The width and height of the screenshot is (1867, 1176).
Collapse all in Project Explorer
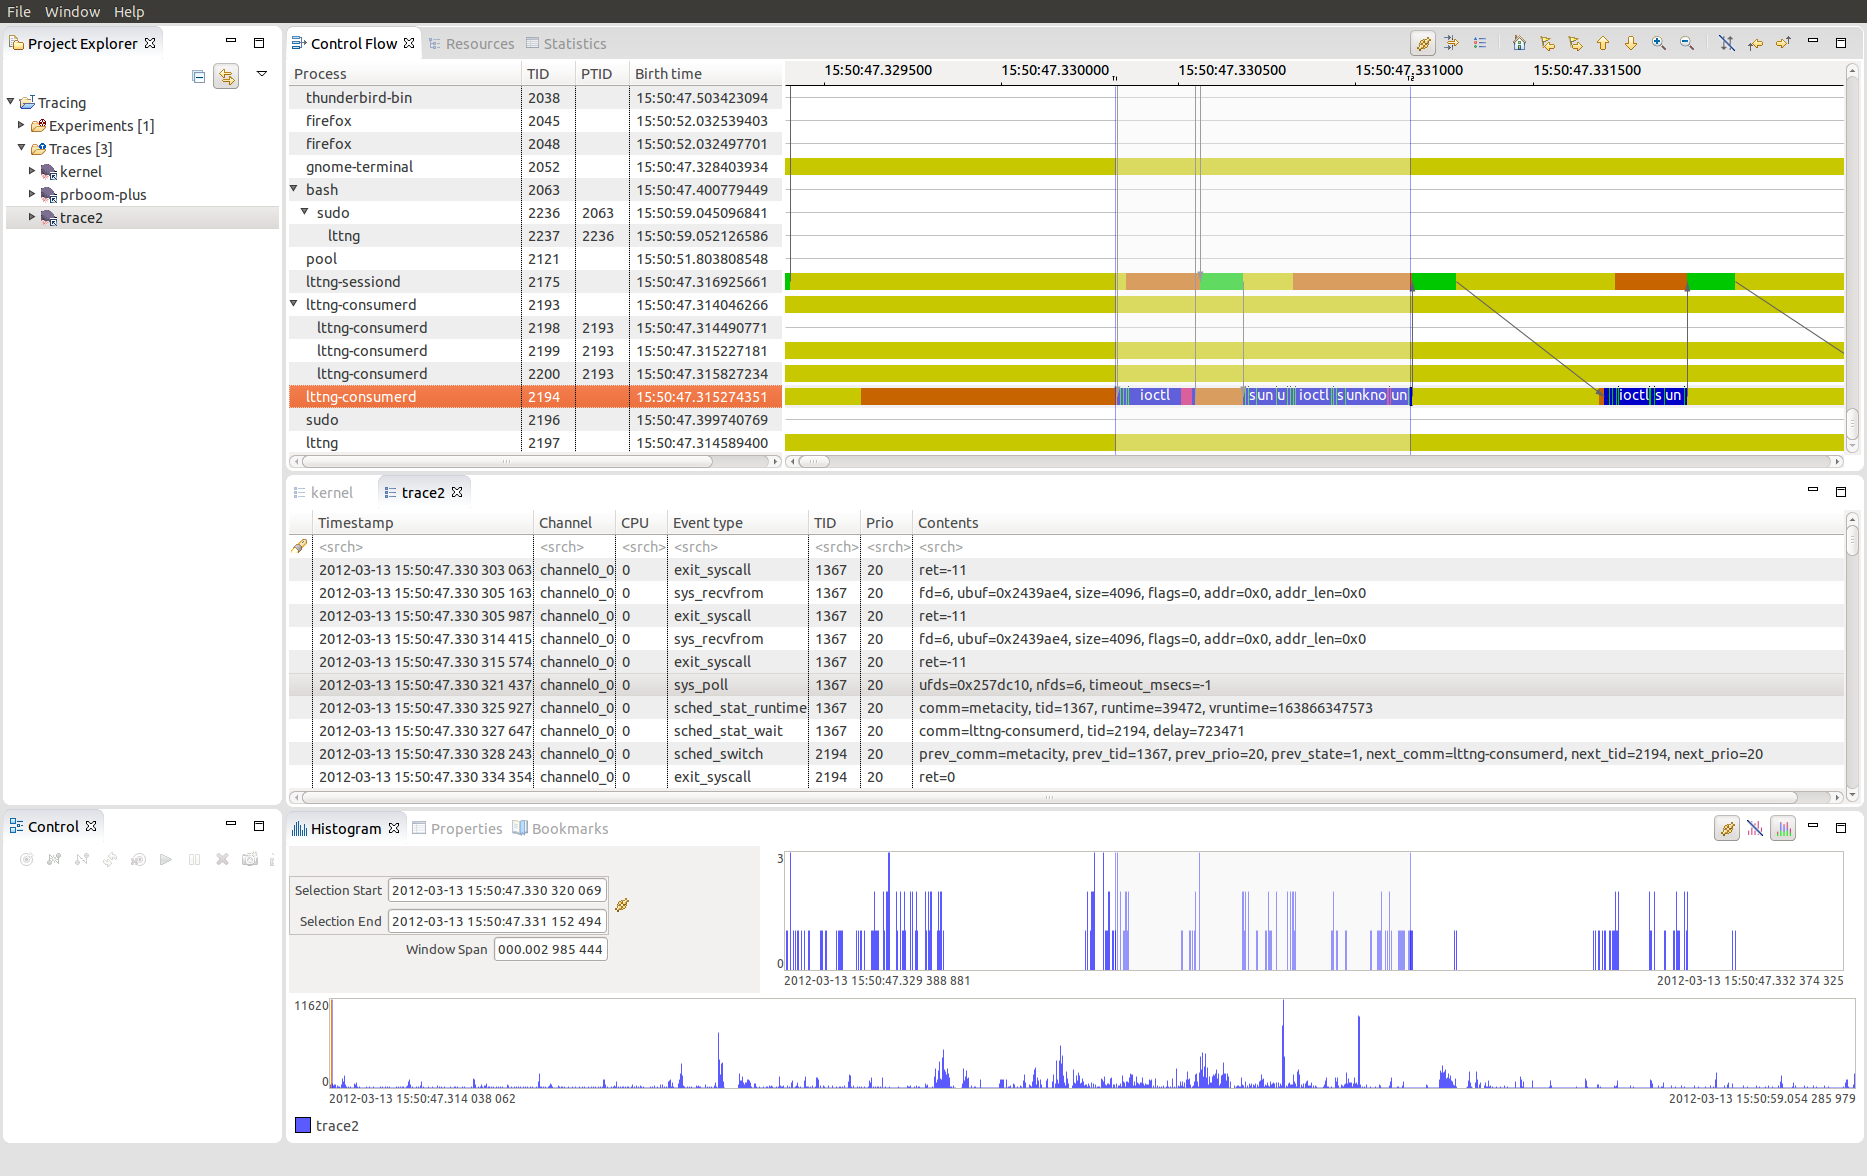click(x=198, y=76)
